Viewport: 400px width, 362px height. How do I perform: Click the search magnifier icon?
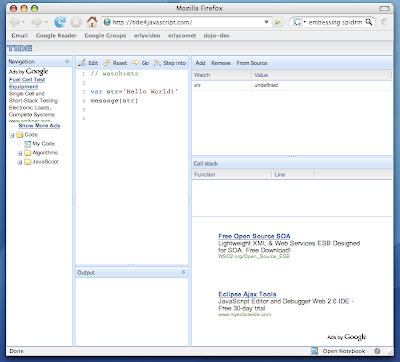[368, 22]
